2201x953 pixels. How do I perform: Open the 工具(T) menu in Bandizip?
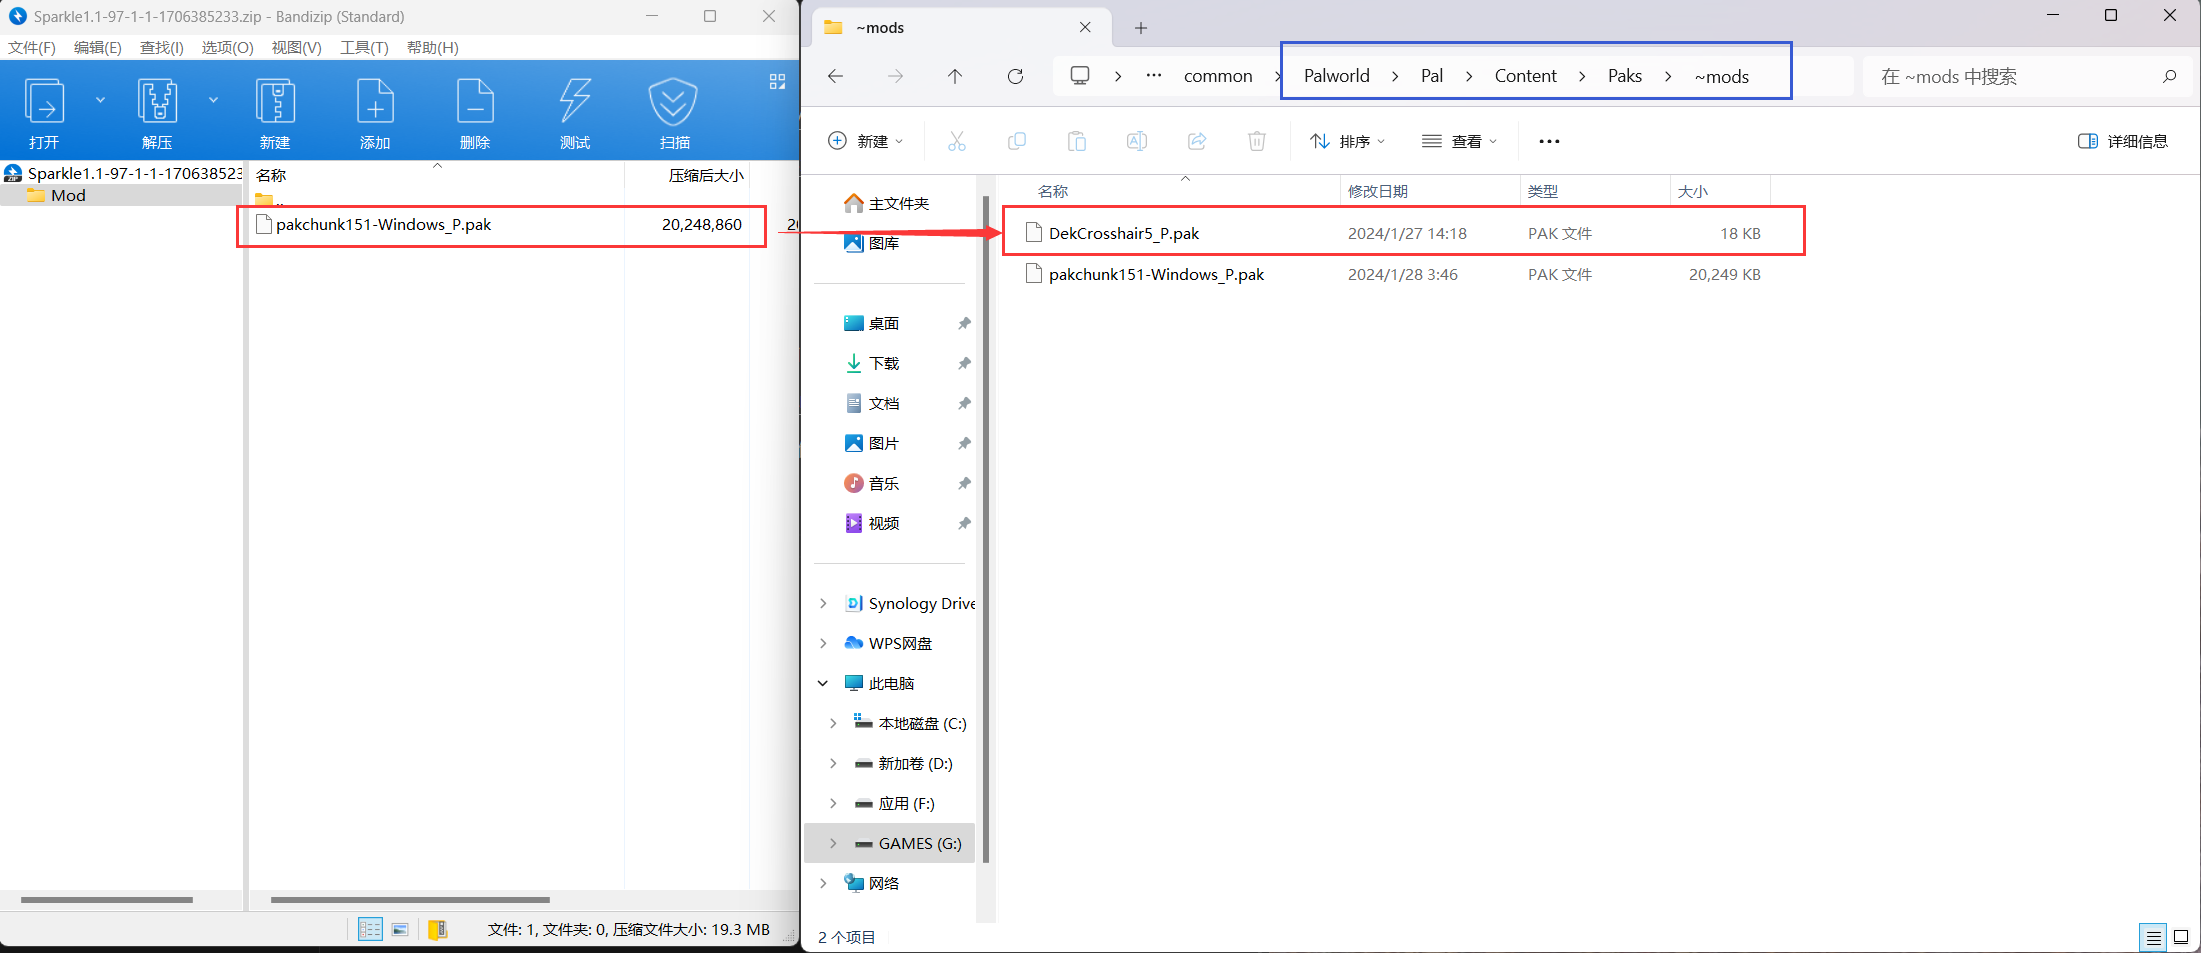(364, 48)
